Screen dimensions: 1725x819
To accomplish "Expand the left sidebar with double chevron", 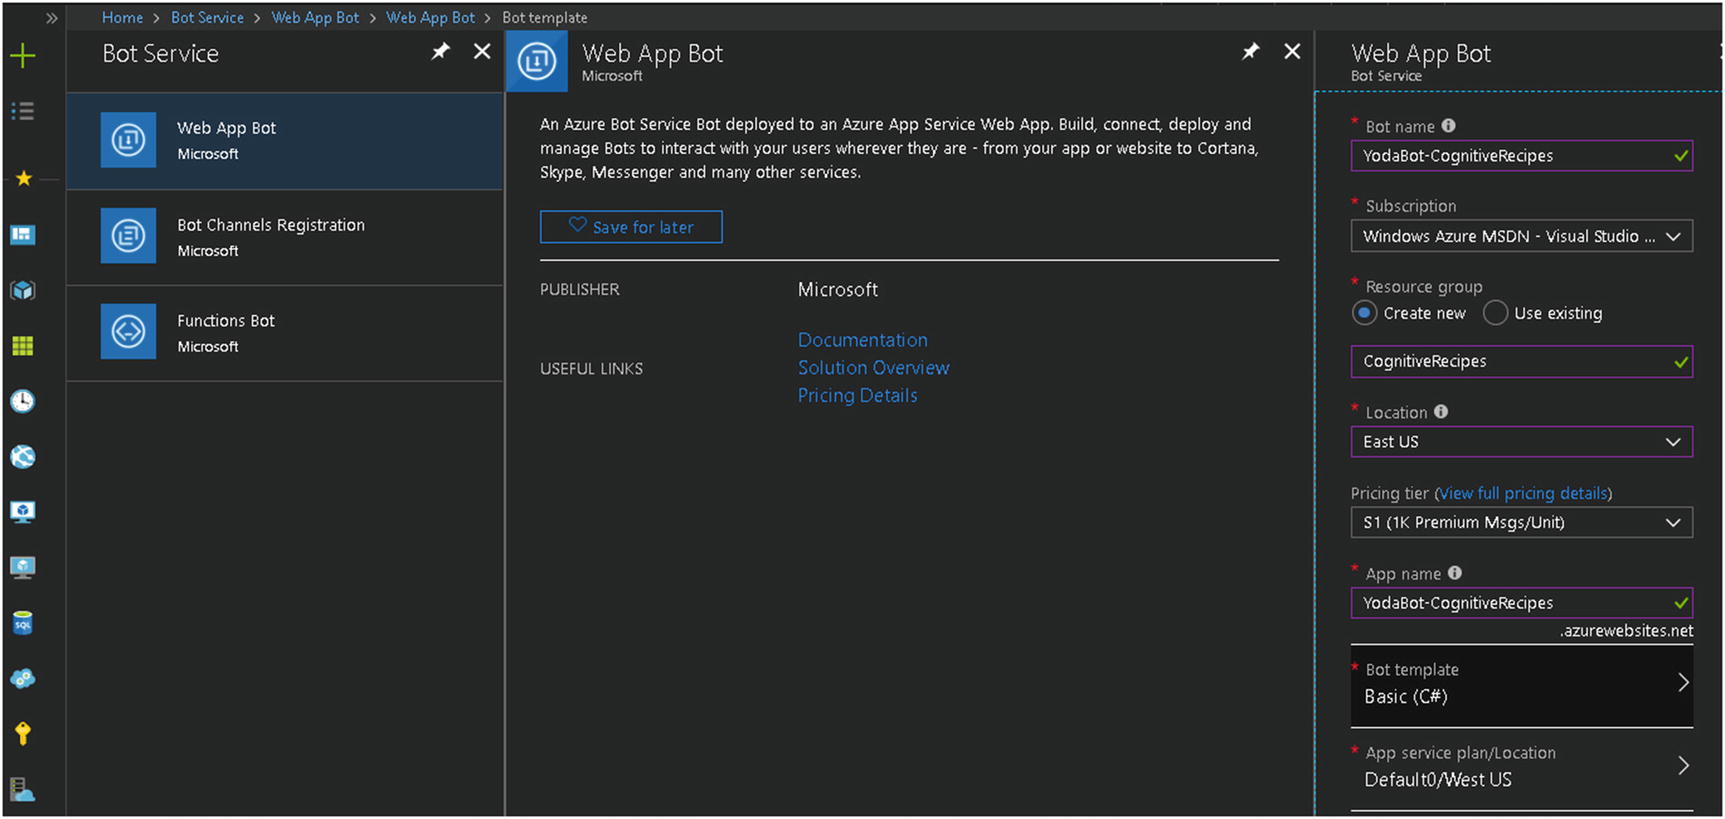I will [51, 18].
